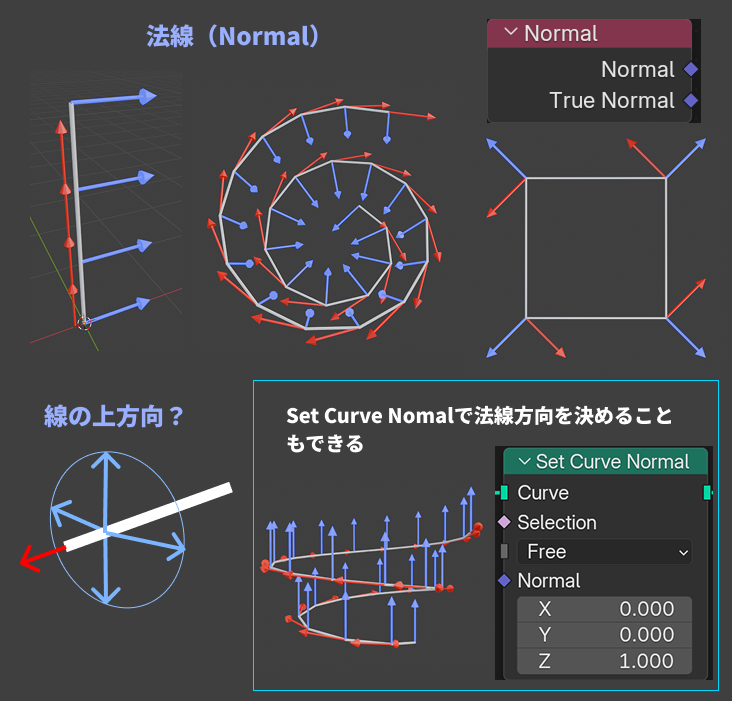
Task: Click the X value field showing 0.000
Action: pyautogui.click(x=603, y=609)
